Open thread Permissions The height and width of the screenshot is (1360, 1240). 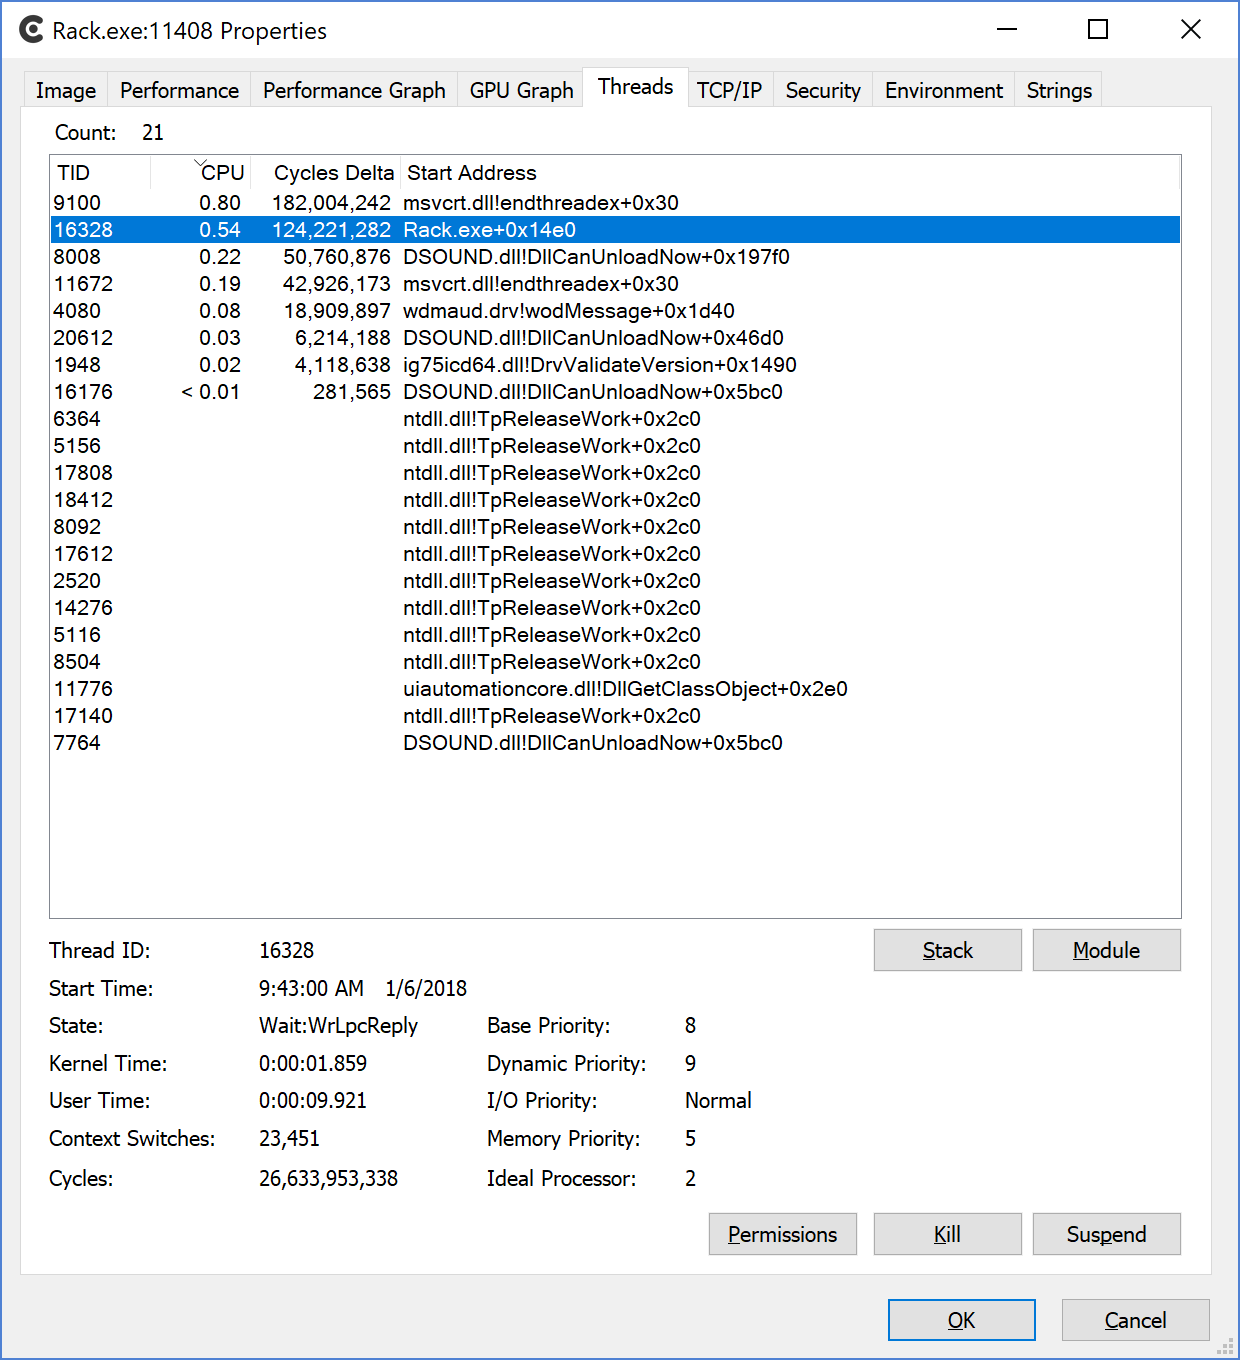(782, 1234)
